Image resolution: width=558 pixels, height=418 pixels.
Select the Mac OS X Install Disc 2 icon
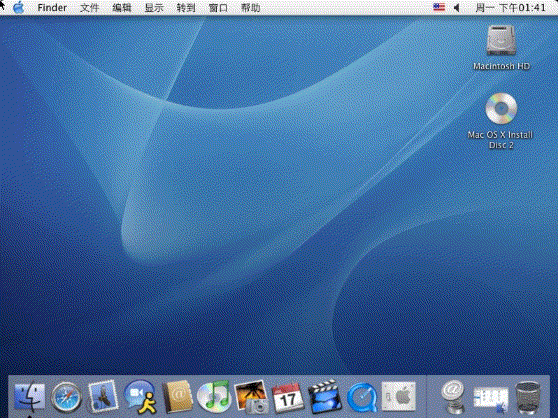coord(501,109)
